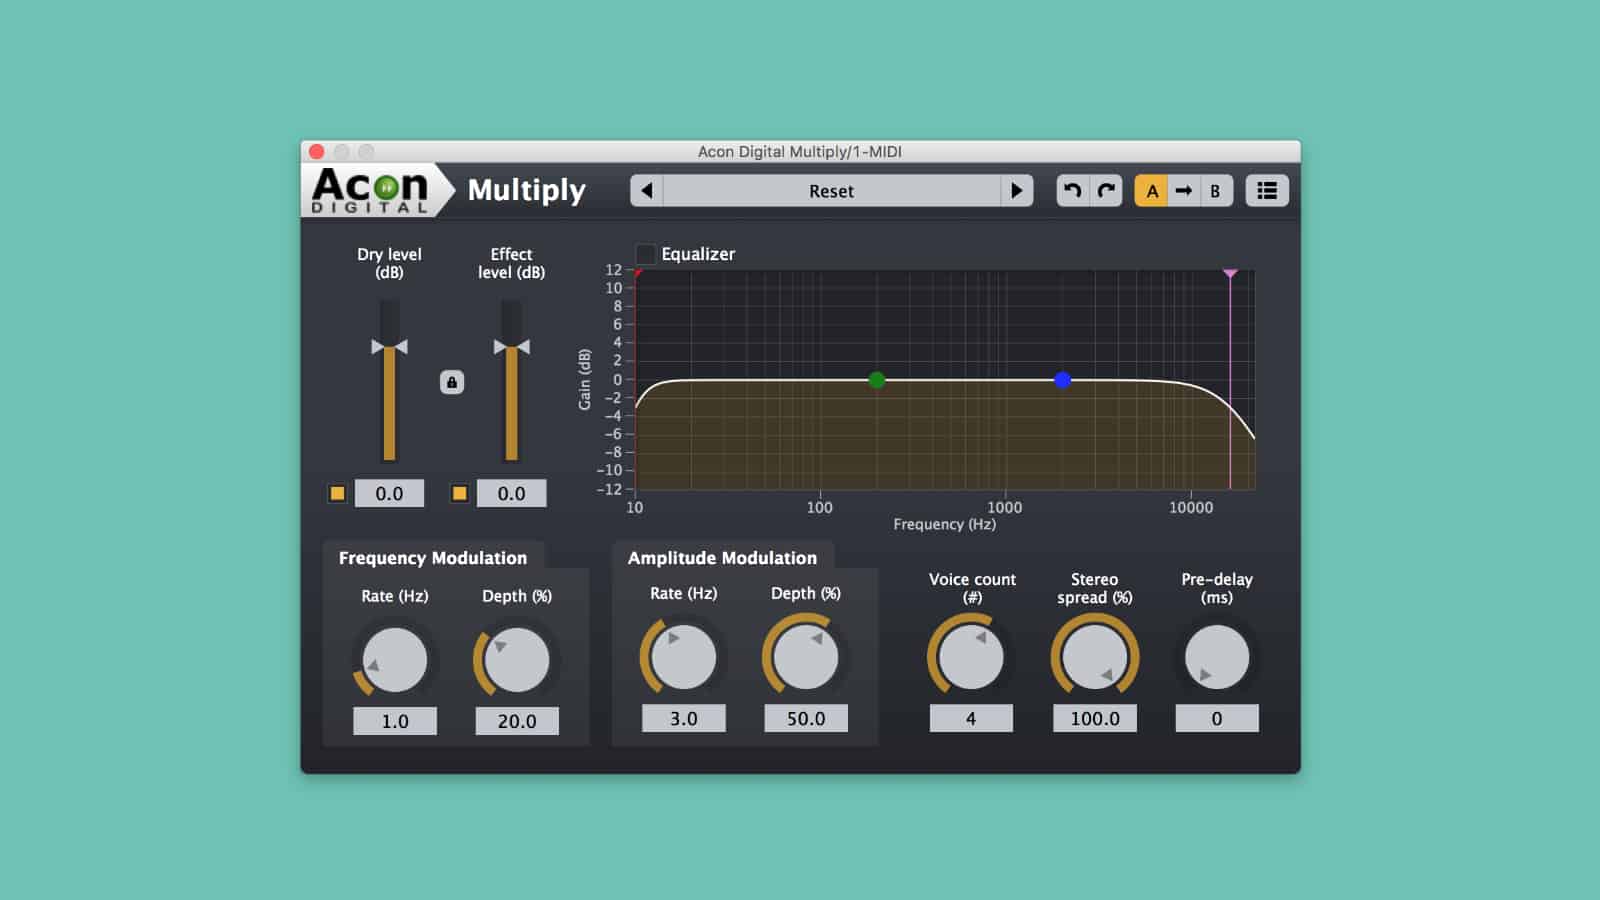Click the green EQ node on the curve
Viewport: 1600px width, 900px height.
point(877,380)
